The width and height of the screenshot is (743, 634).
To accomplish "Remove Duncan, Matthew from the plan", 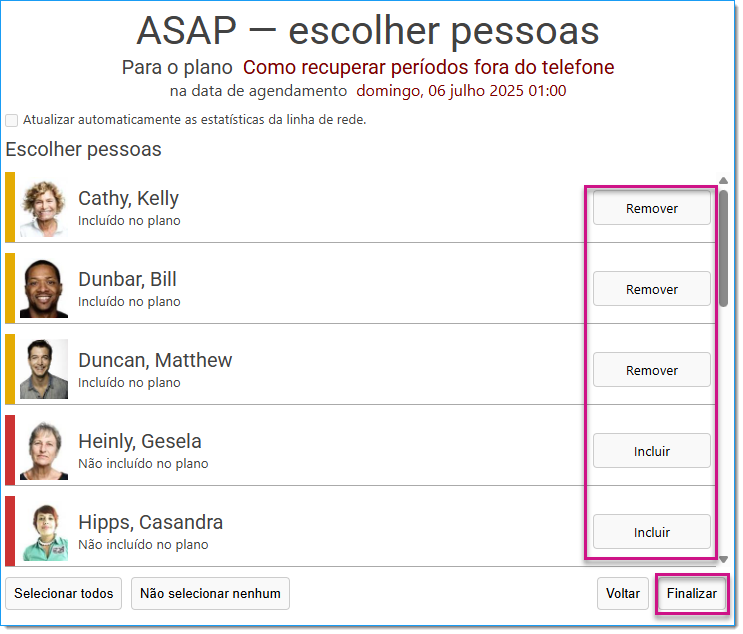I will point(653,371).
